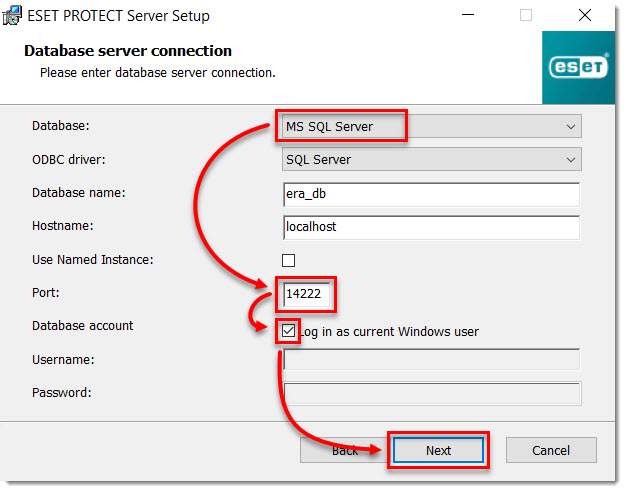The height and width of the screenshot is (491, 625).
Task: Click the 'ODBC driver:' label
Action: [x=69, y=160]
